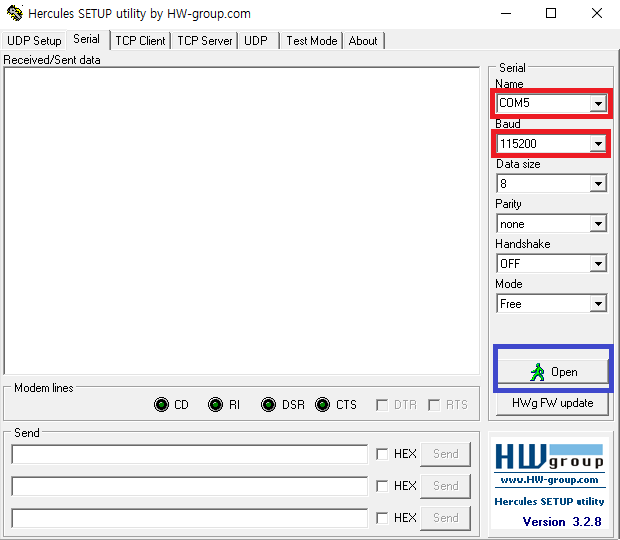The height and width of the screenshot is (540, 620).
Task: Open the About tab
Action: coord(363,41)
